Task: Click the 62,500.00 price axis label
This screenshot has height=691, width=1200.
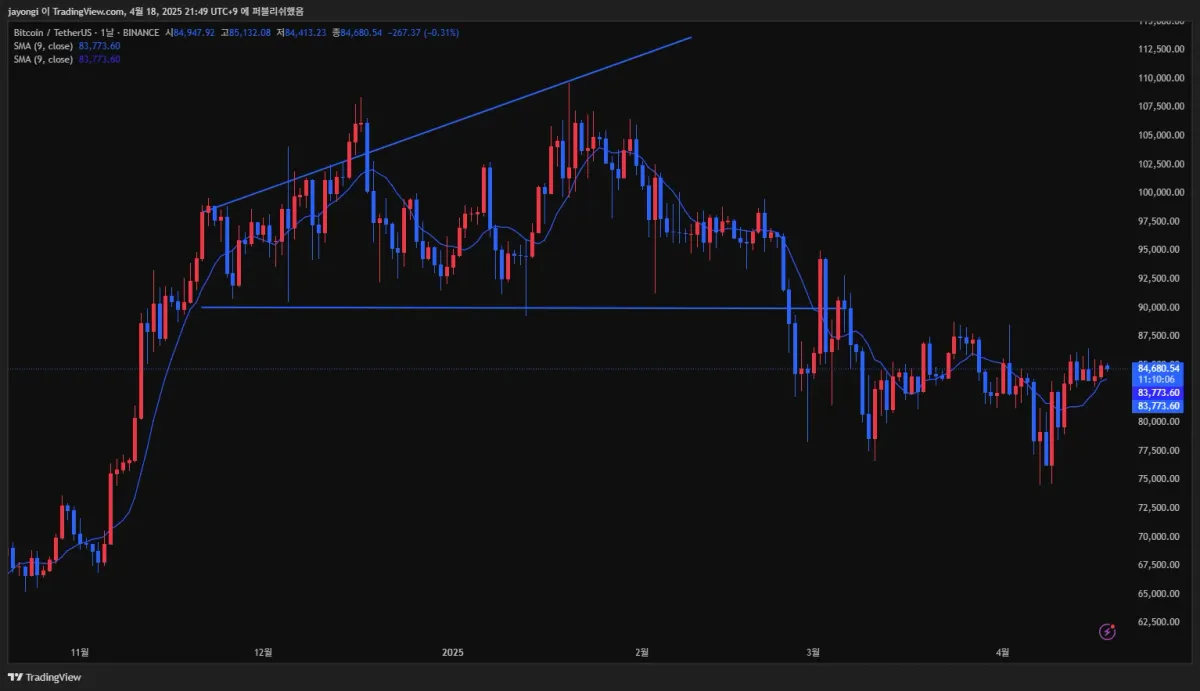Action: point(1160,622)
